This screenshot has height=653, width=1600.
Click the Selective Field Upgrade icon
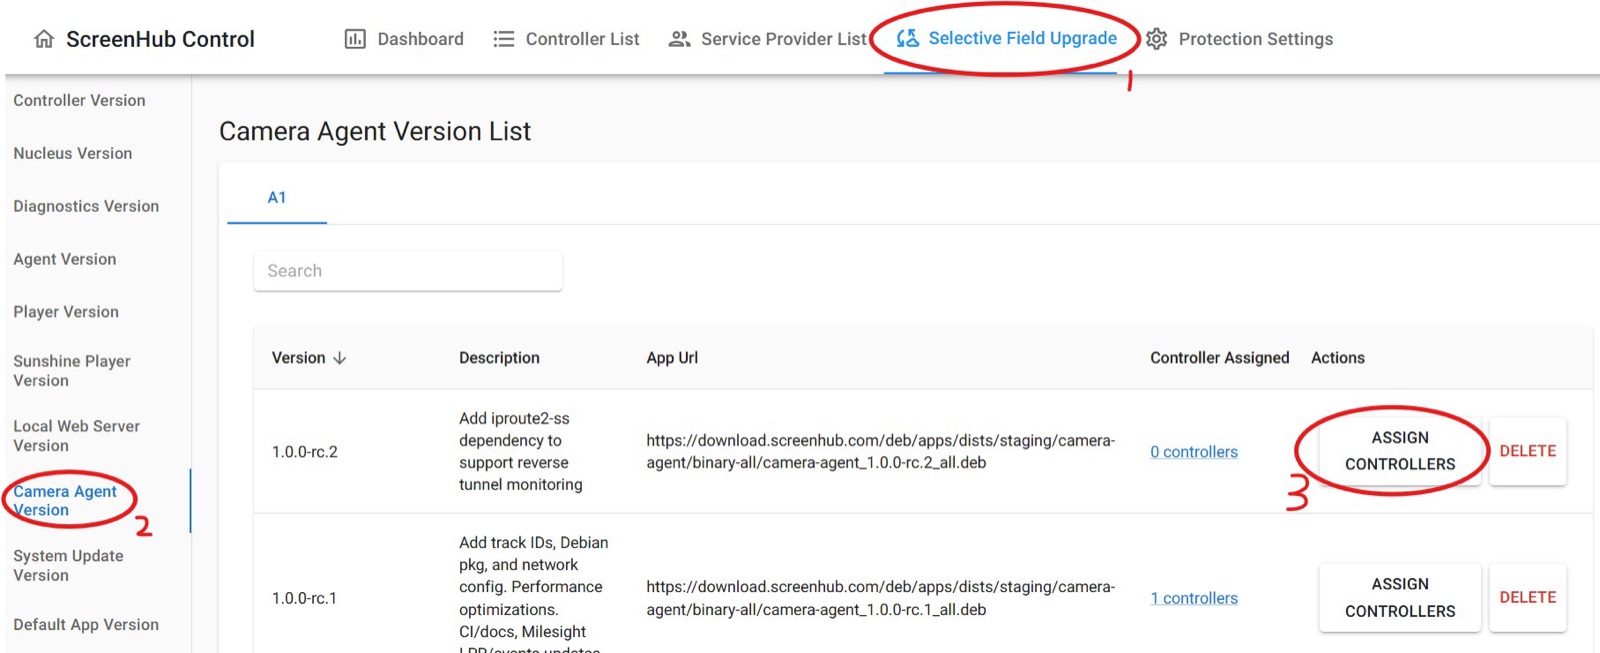tap(908, 38)
